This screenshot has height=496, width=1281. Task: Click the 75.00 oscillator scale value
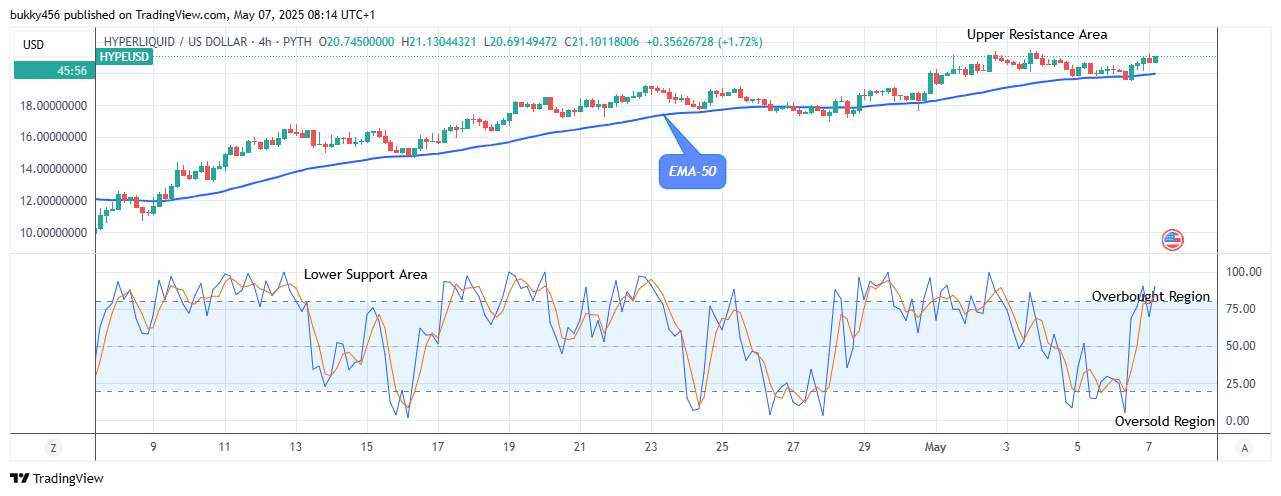pyautogui.click(x=1240, y=308)
